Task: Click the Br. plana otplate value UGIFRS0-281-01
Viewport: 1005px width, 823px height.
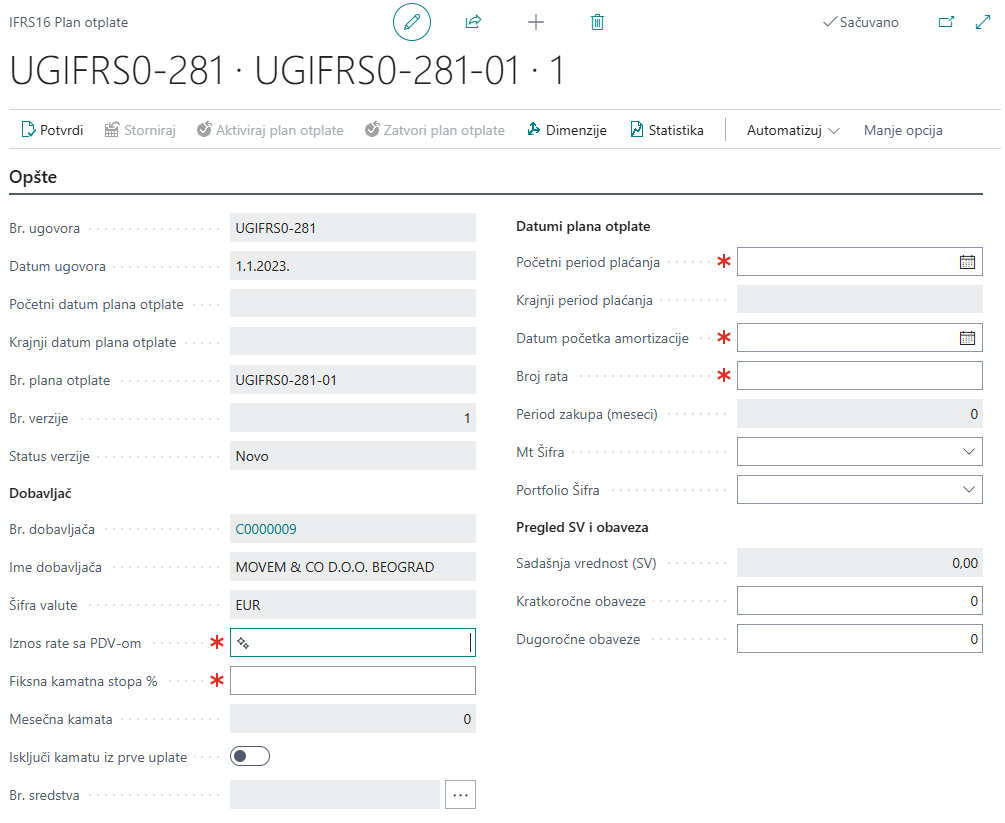Action: [x=286, y=380]
